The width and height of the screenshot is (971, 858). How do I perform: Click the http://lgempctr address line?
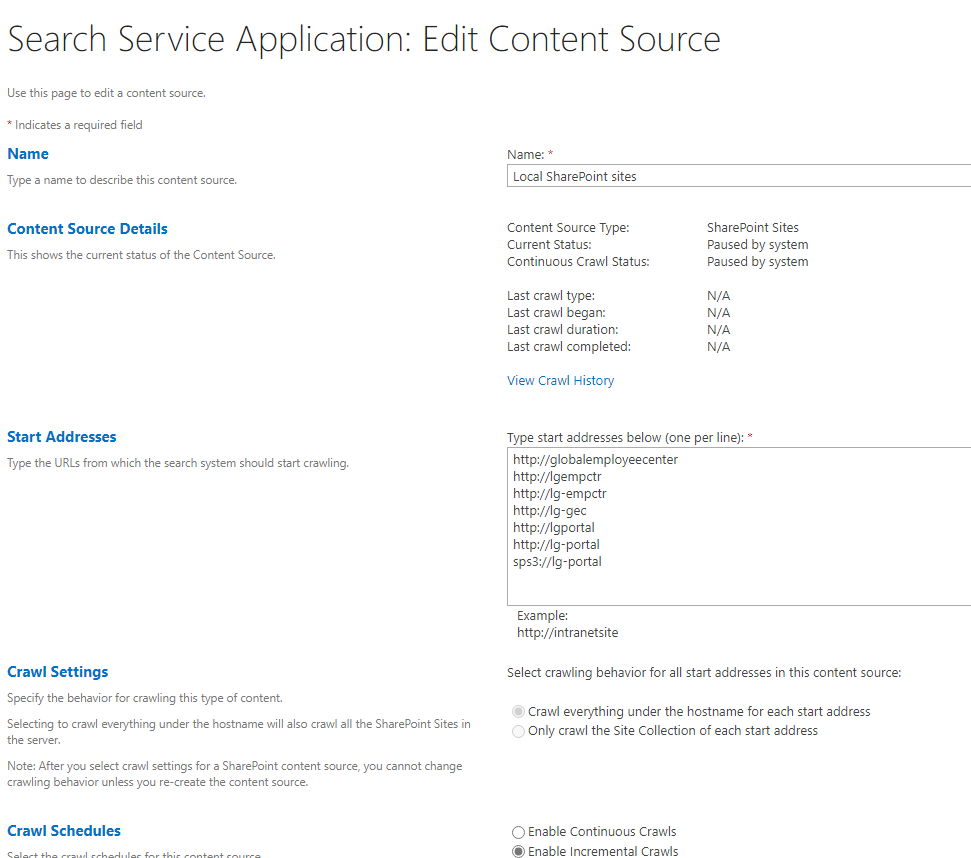click(557, 477)
